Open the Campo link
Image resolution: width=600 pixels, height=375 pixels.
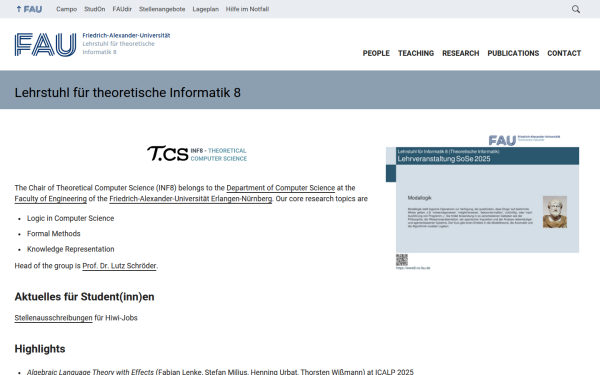click(67, 9)
